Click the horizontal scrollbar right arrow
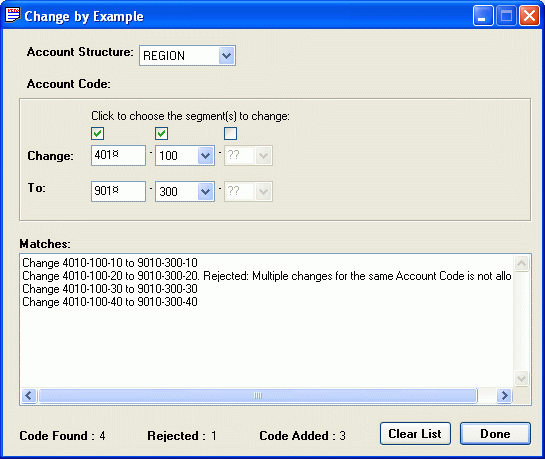545x459 pixels. click(504, 395)
